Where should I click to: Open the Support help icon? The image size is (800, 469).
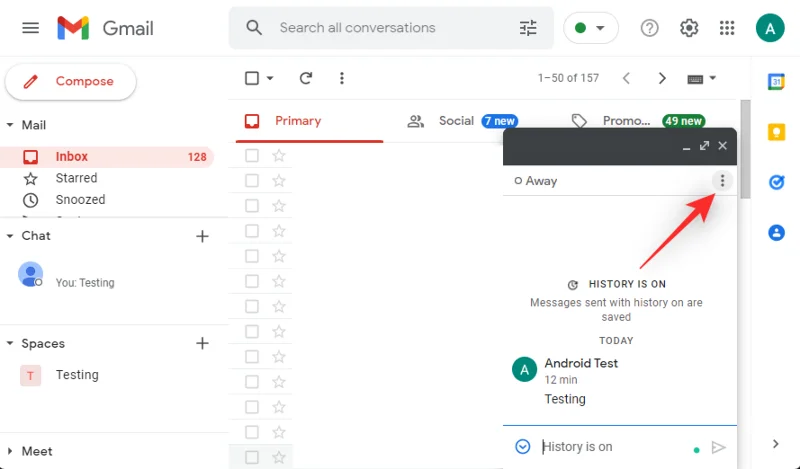pos(649,28)
